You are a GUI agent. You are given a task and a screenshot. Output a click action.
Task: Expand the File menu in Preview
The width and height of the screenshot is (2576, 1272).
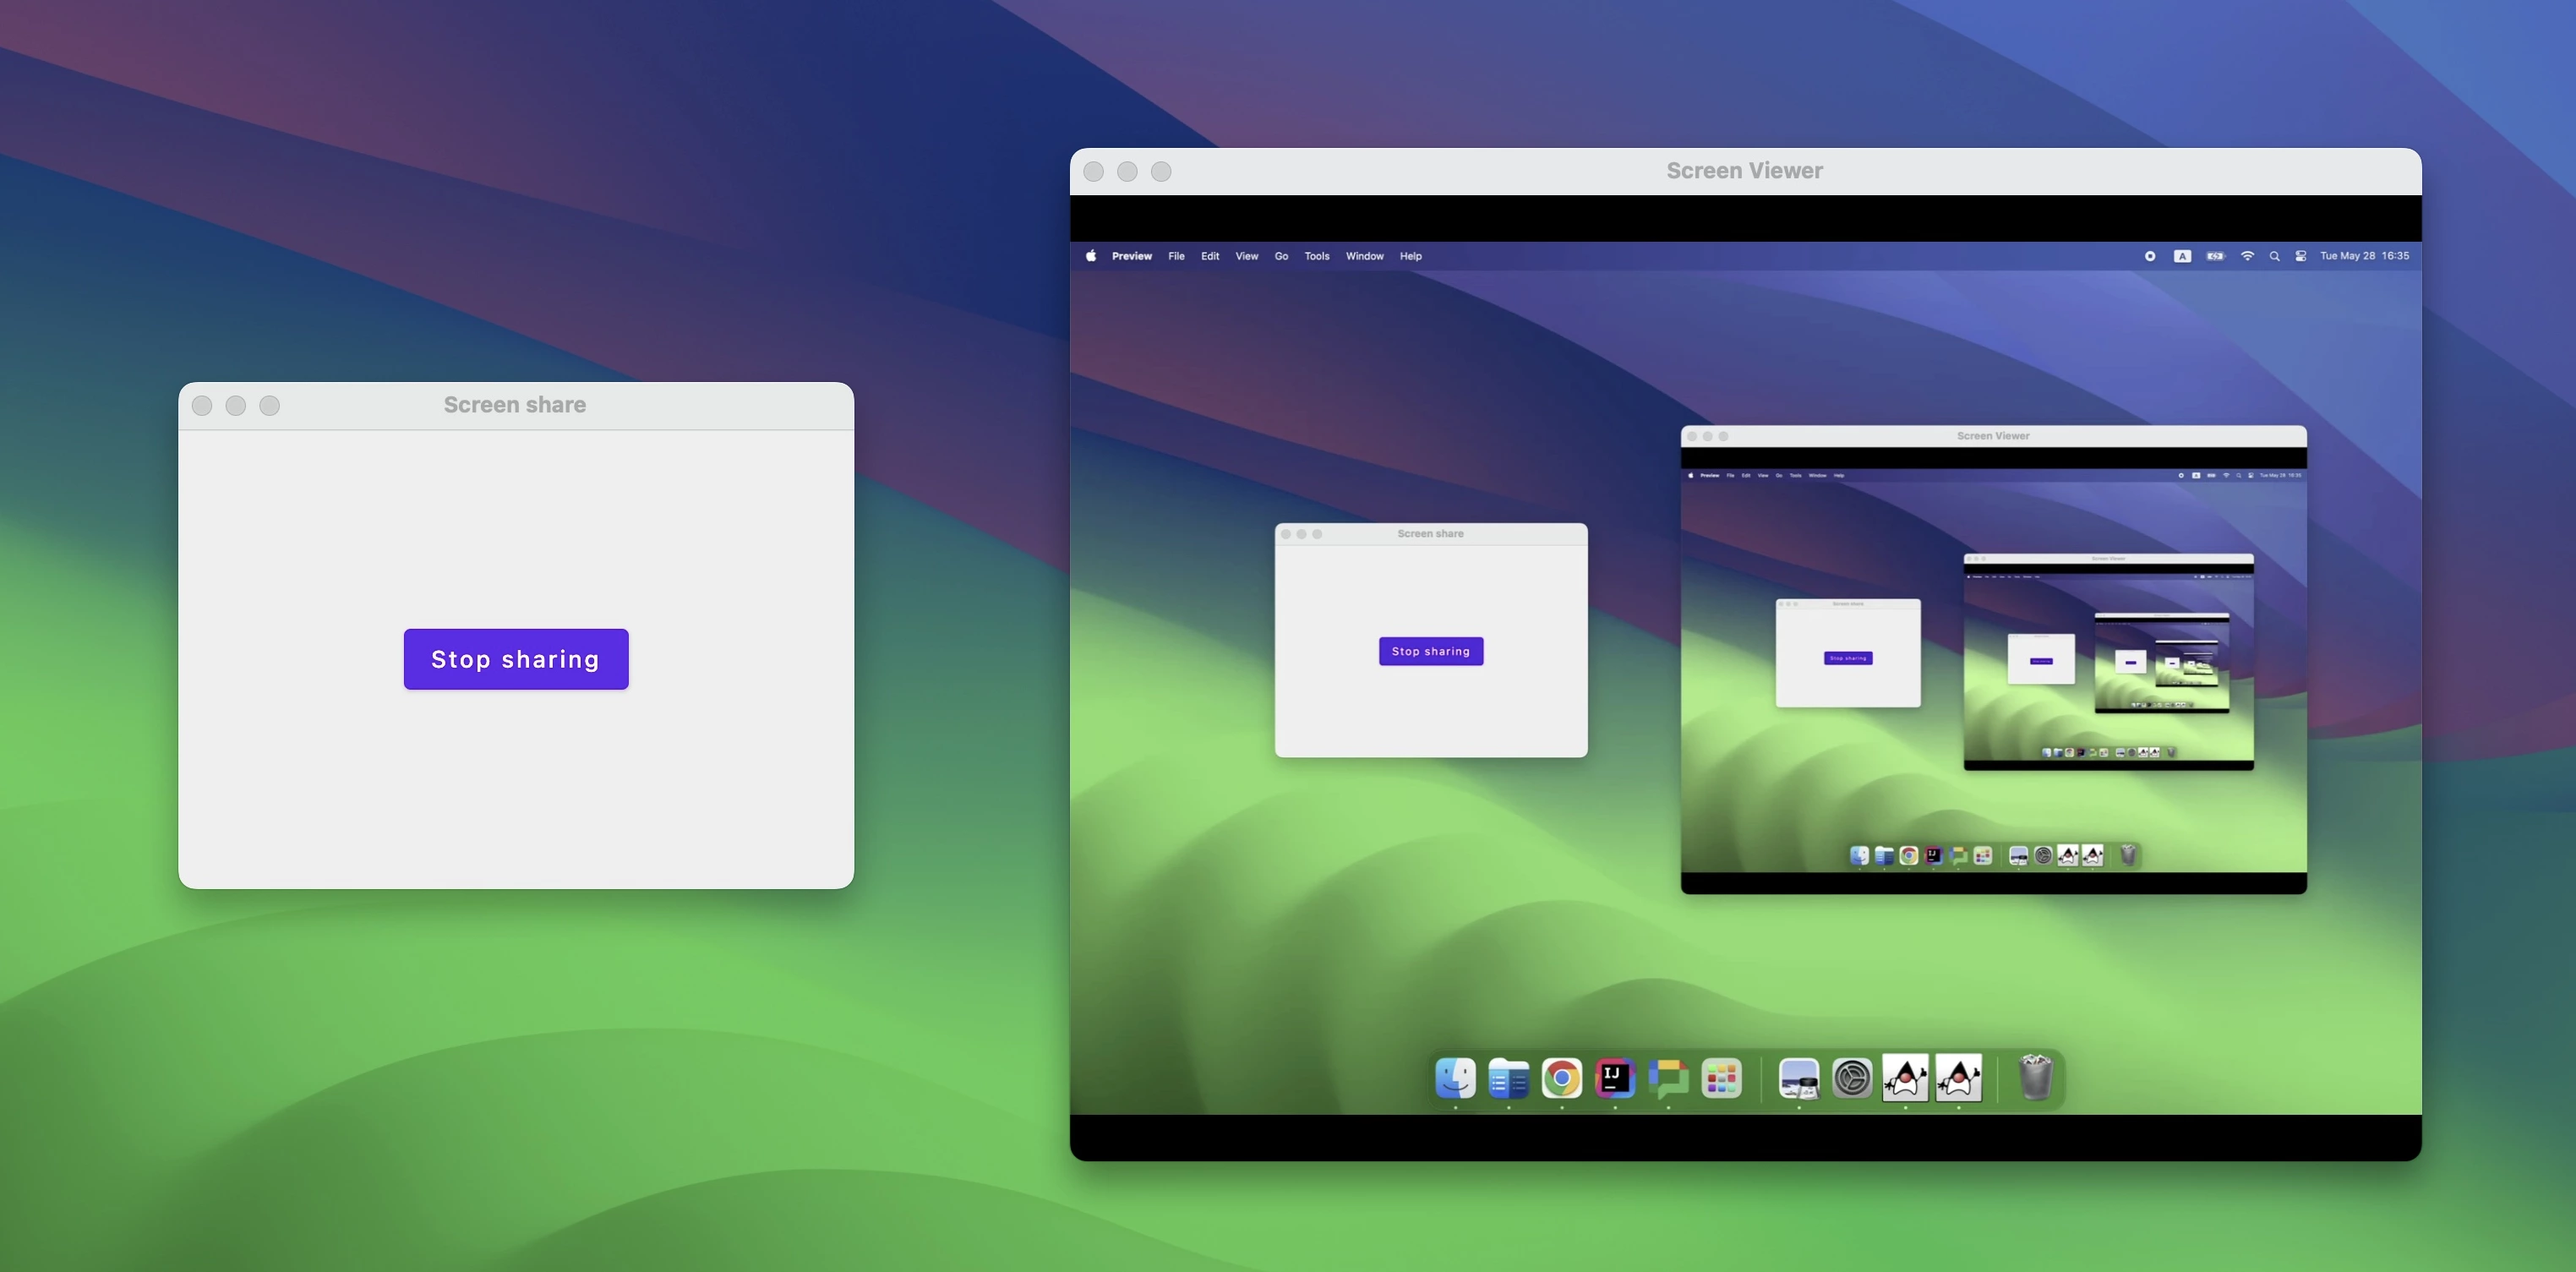[1176, 254]
